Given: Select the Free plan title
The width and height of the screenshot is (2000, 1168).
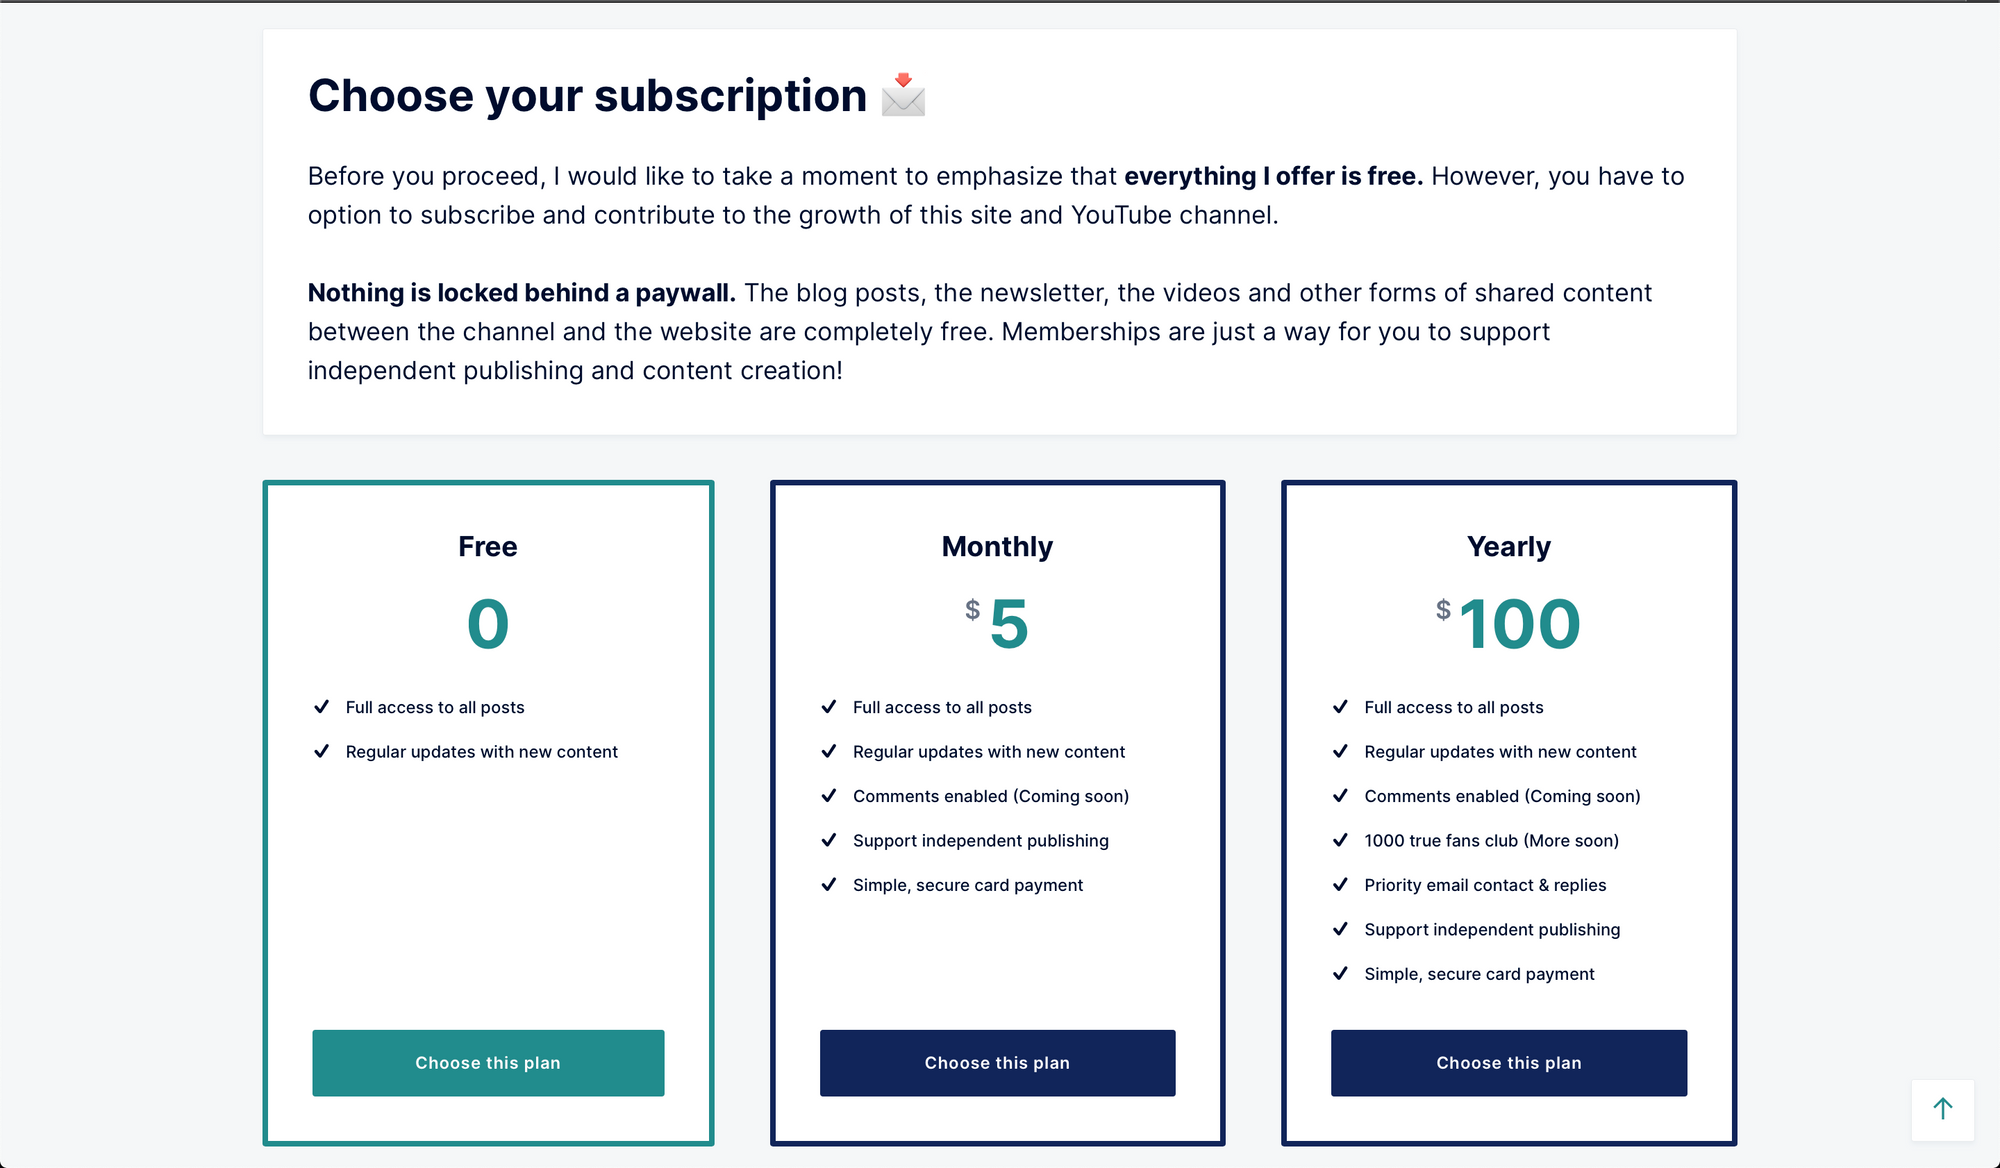Looking at the screenshot, I should pos(488,547).
